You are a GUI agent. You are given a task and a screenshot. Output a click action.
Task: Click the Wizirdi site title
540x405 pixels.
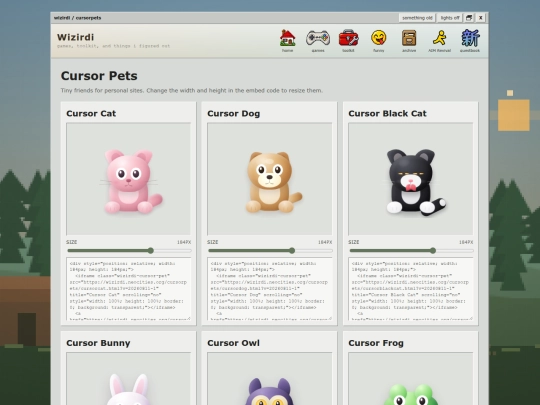75,37
